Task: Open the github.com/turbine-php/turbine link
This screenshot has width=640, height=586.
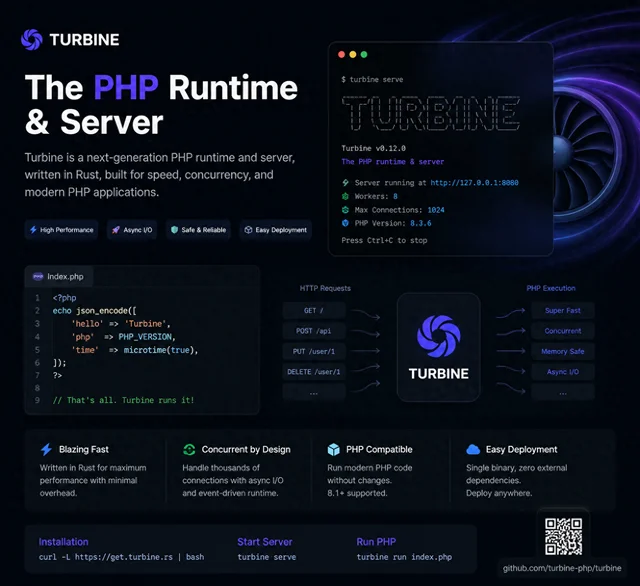Action: [562, 568]
